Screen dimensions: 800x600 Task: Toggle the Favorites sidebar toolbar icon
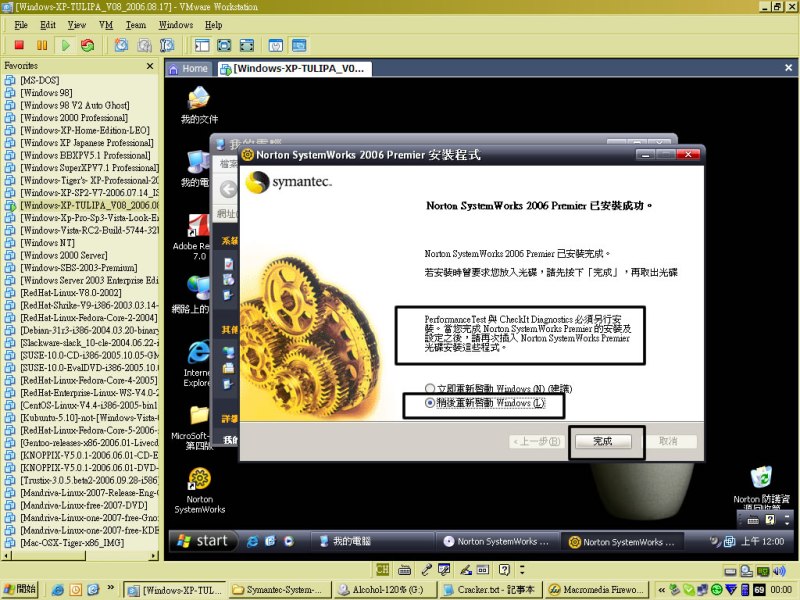click(202, 45)
